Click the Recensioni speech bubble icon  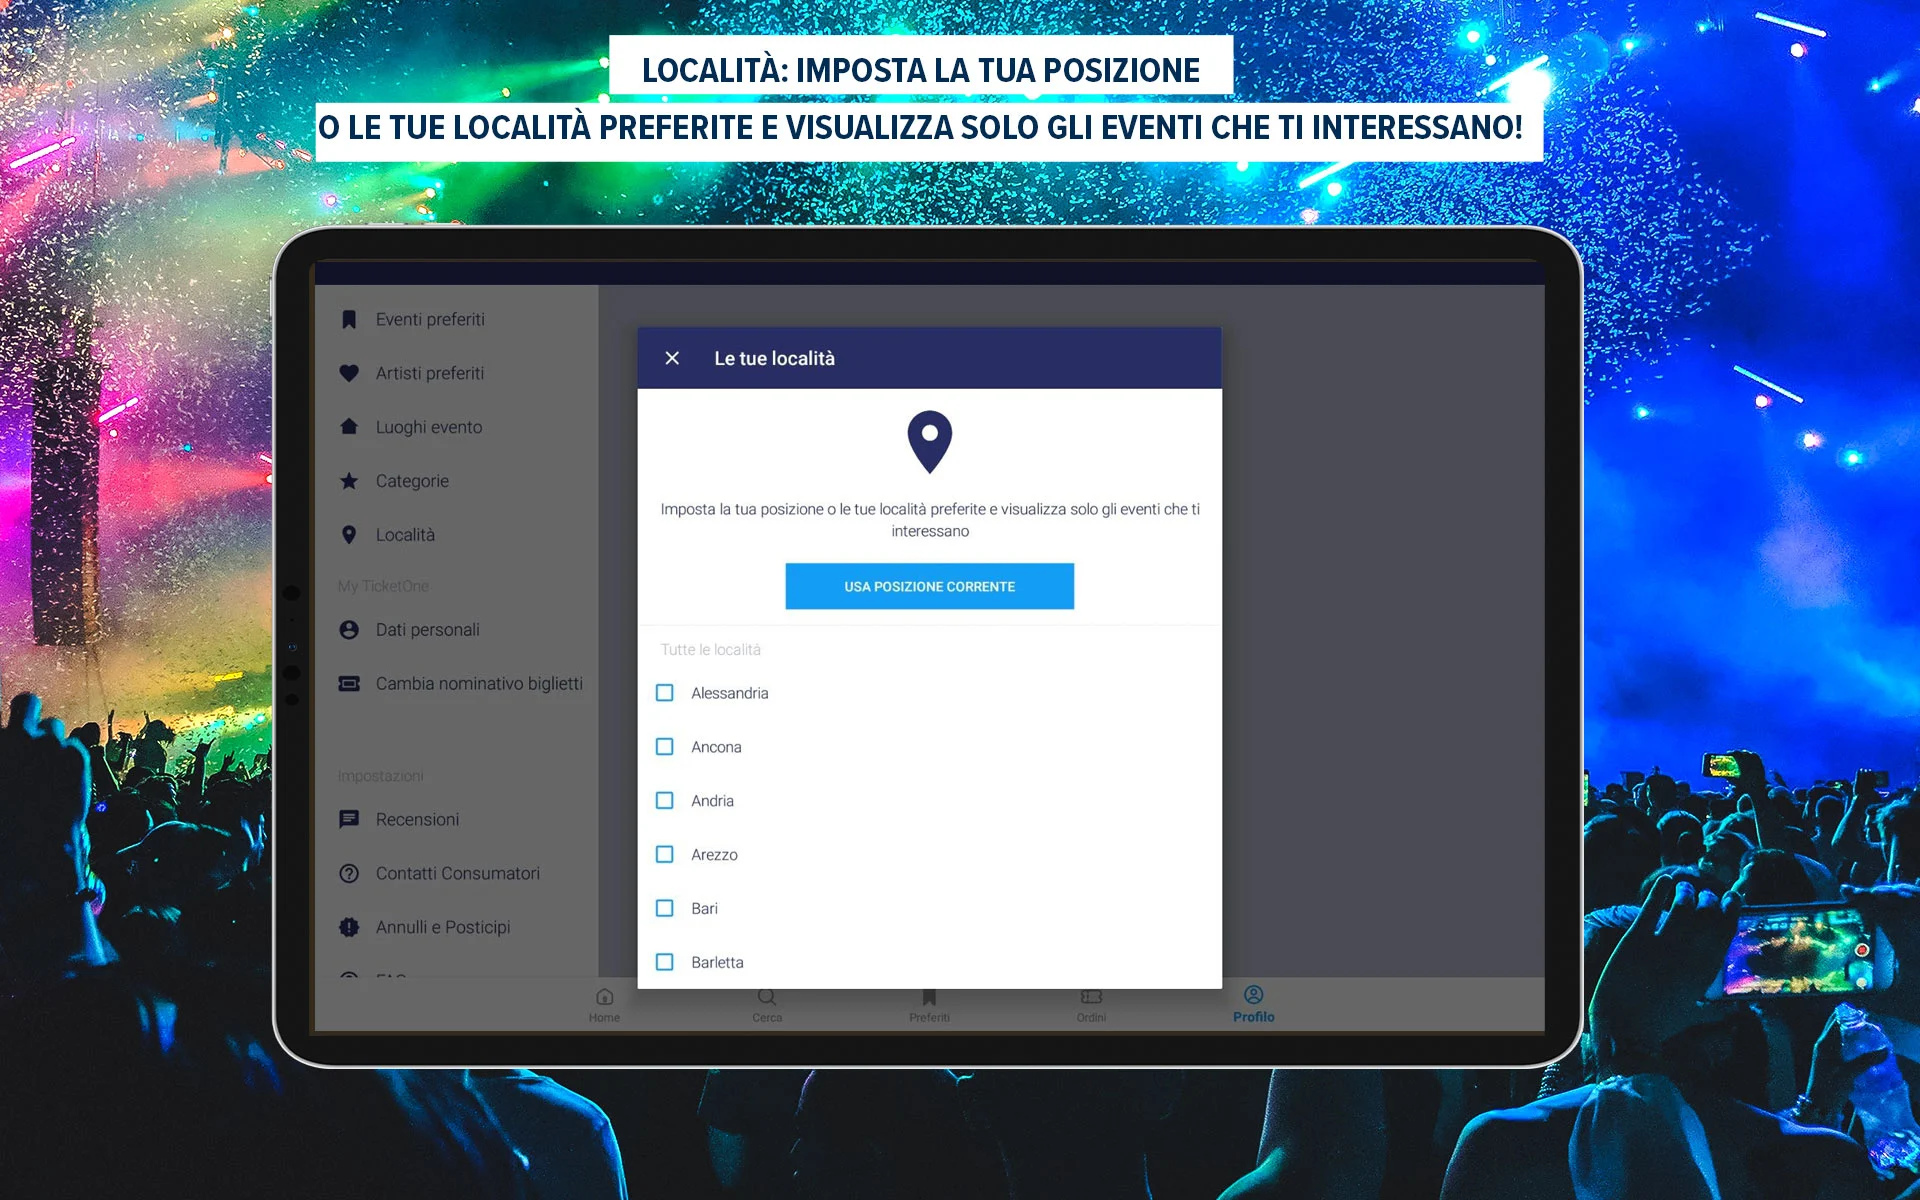point(349,819)
